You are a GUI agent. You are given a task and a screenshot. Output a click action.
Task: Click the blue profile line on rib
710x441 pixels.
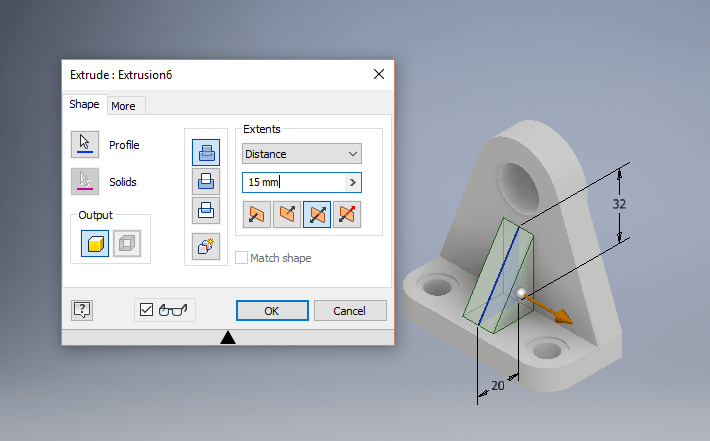click(499, 276)
